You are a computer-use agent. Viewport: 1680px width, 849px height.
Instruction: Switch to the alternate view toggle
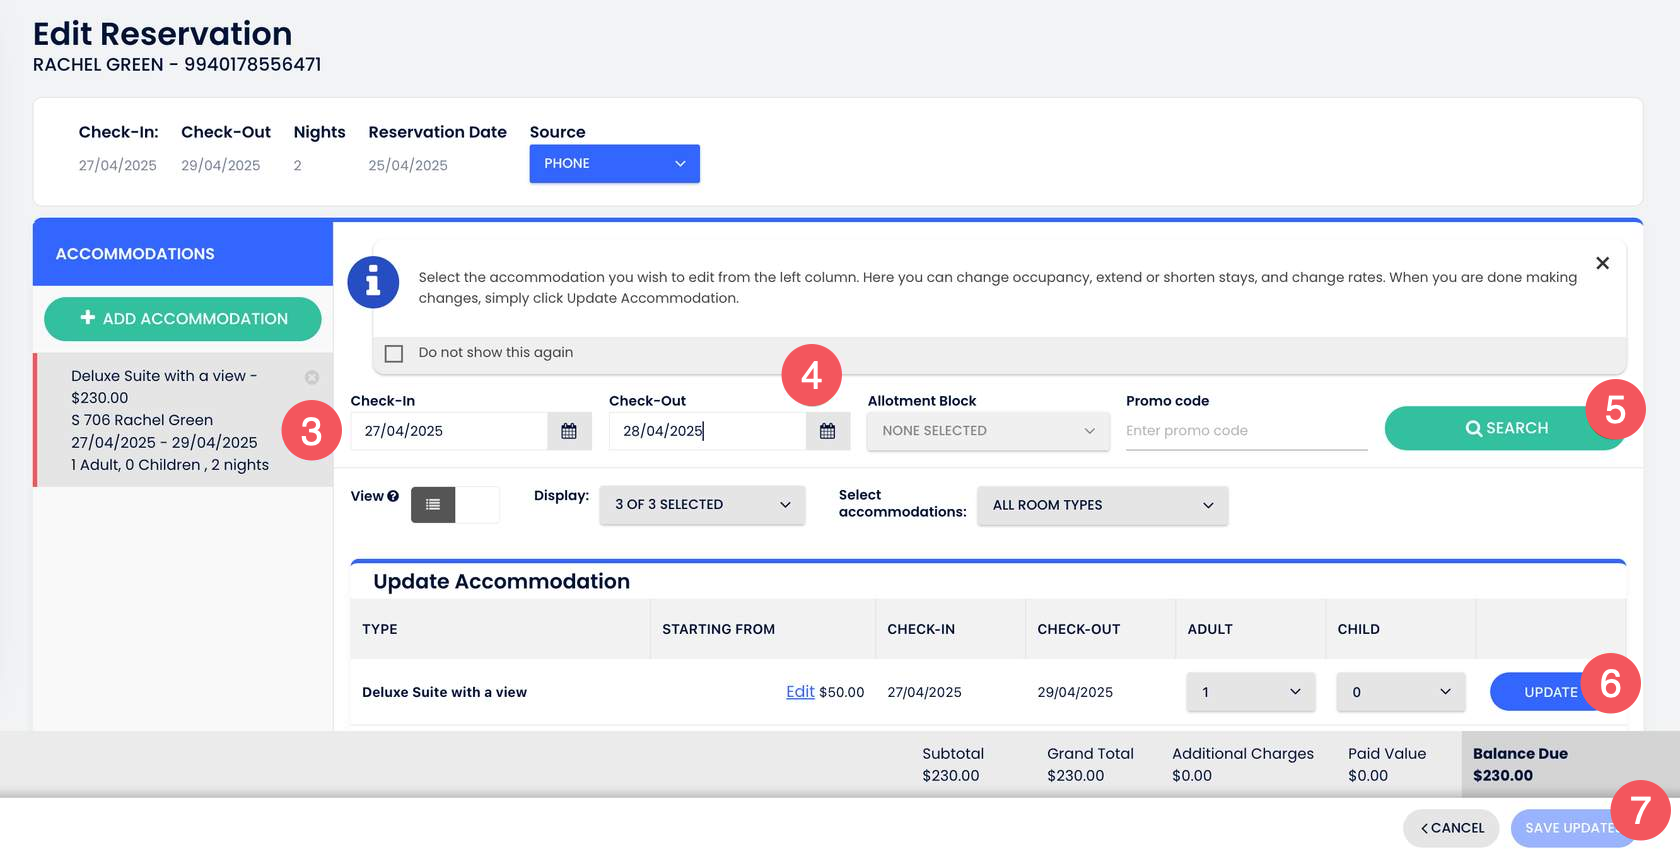tap(477, 505)
